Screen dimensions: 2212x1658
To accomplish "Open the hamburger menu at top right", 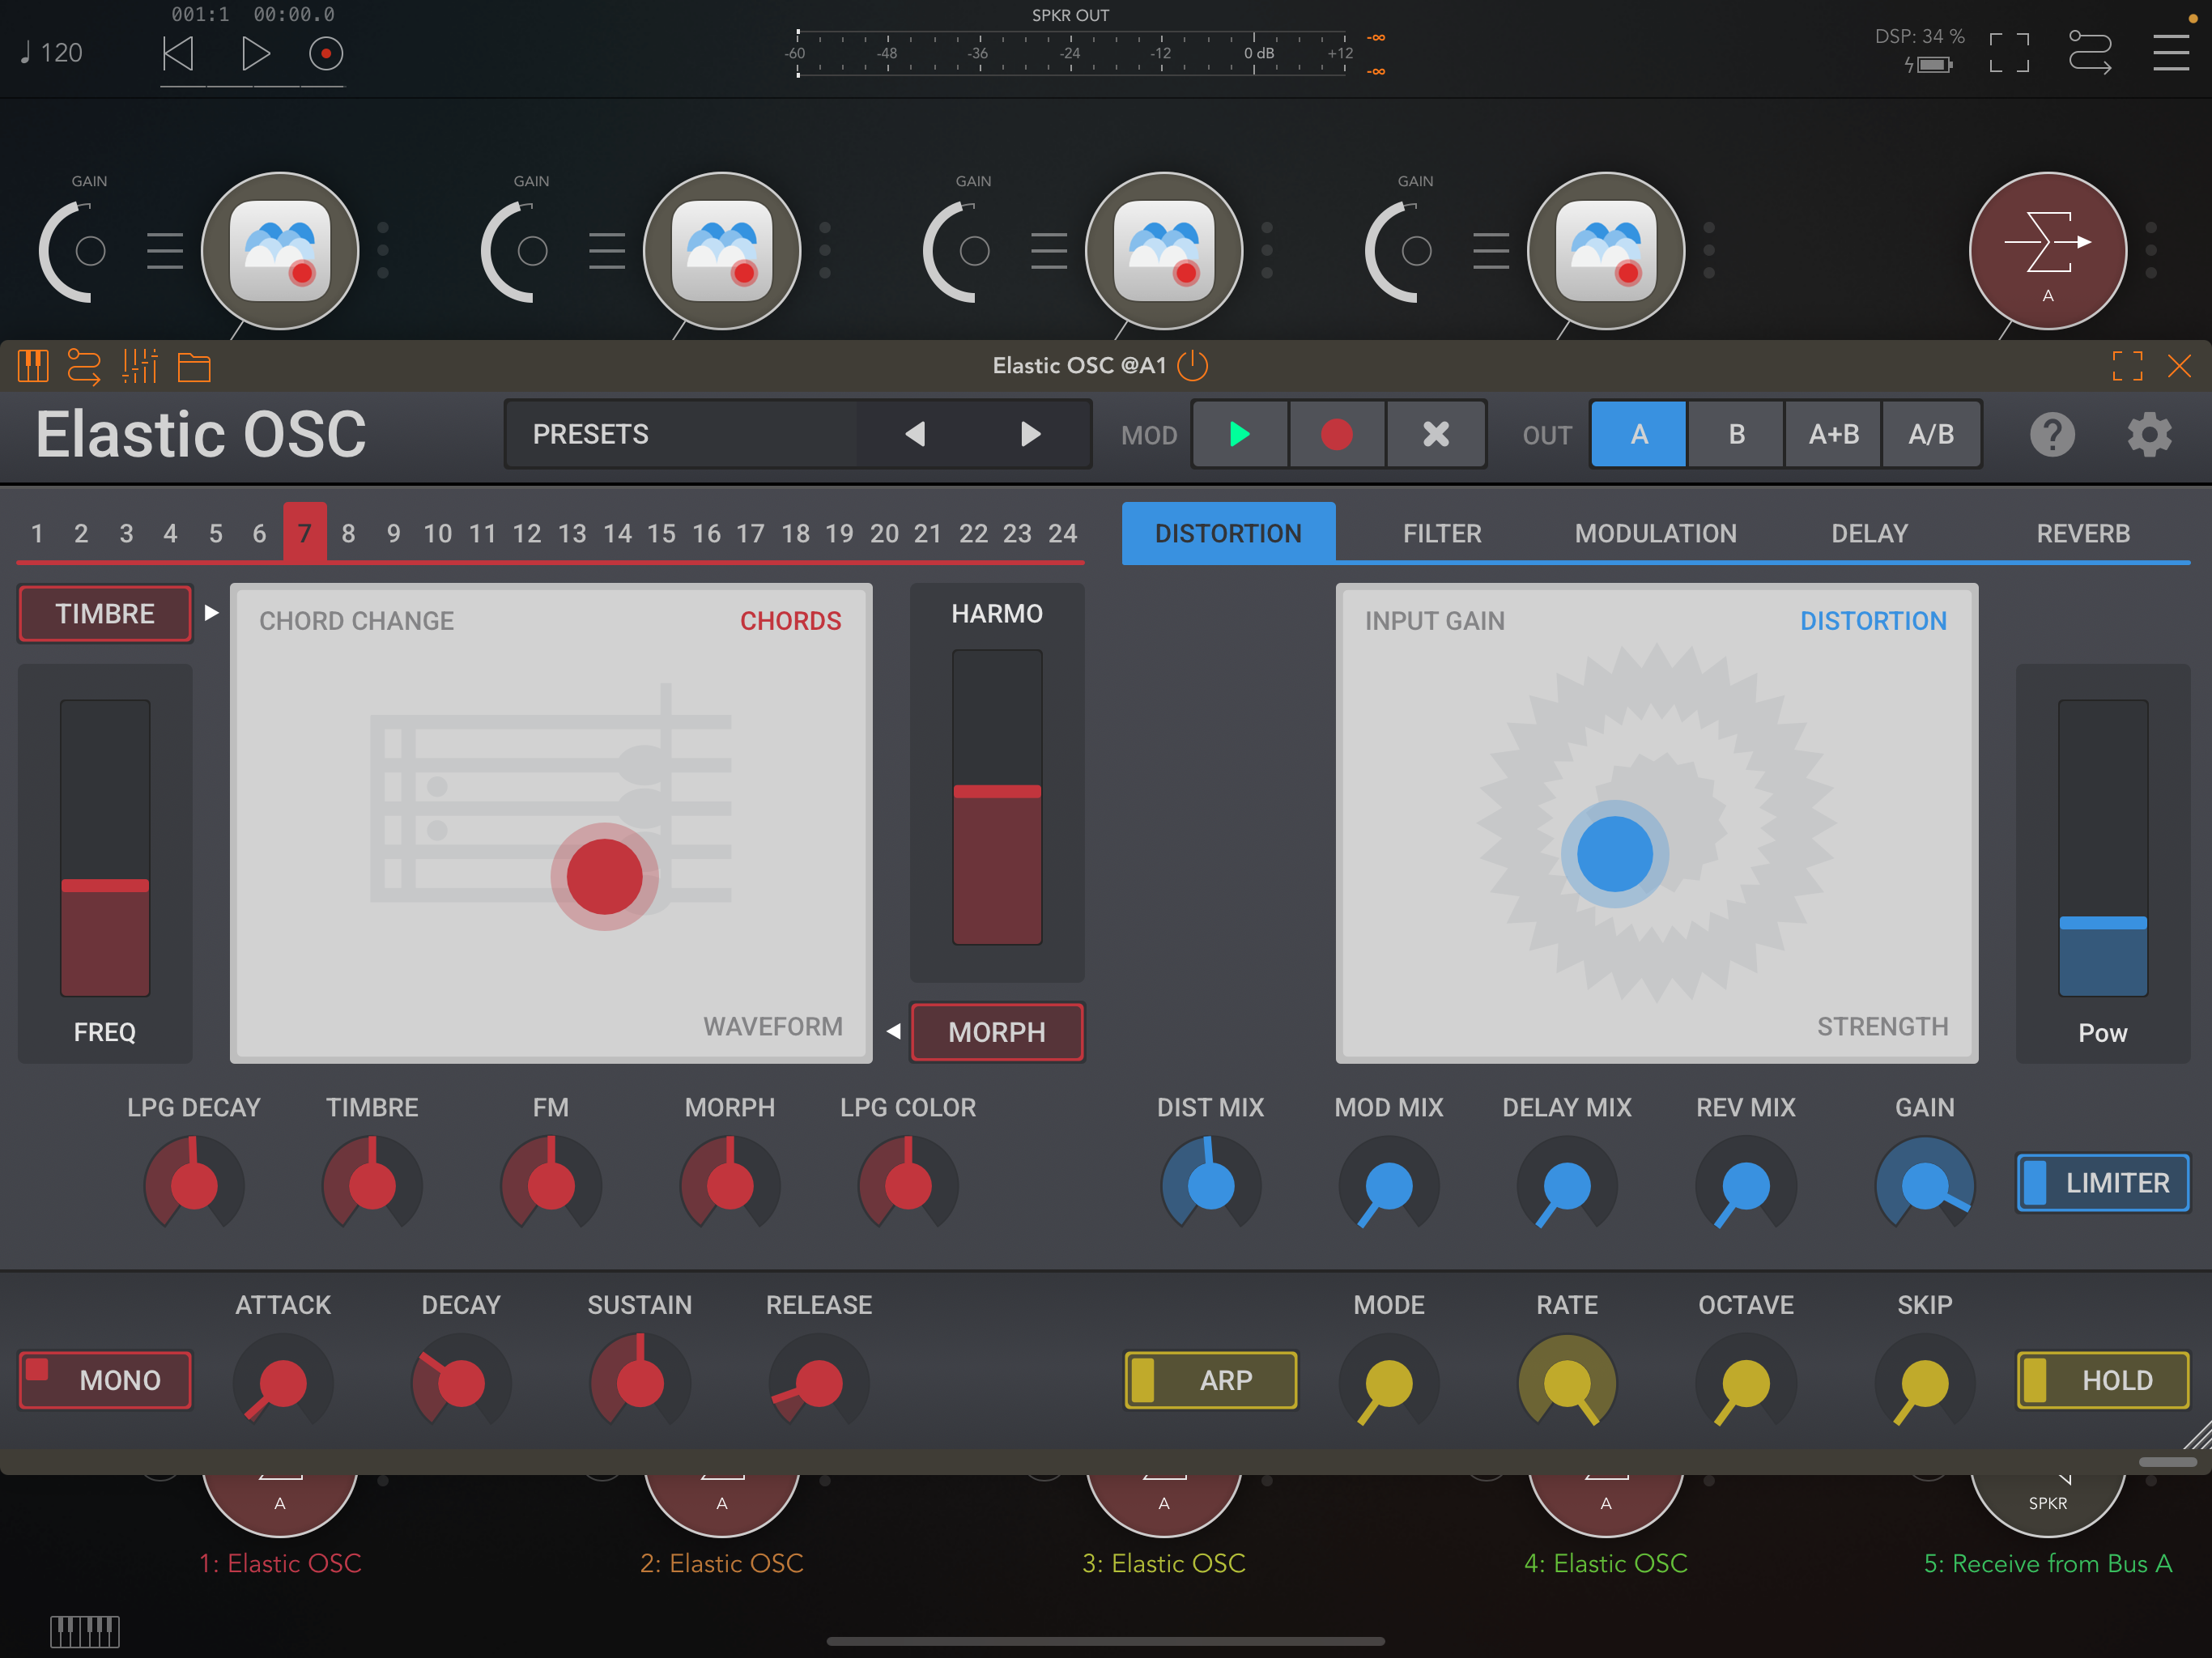I will (x=2171, y=52).
